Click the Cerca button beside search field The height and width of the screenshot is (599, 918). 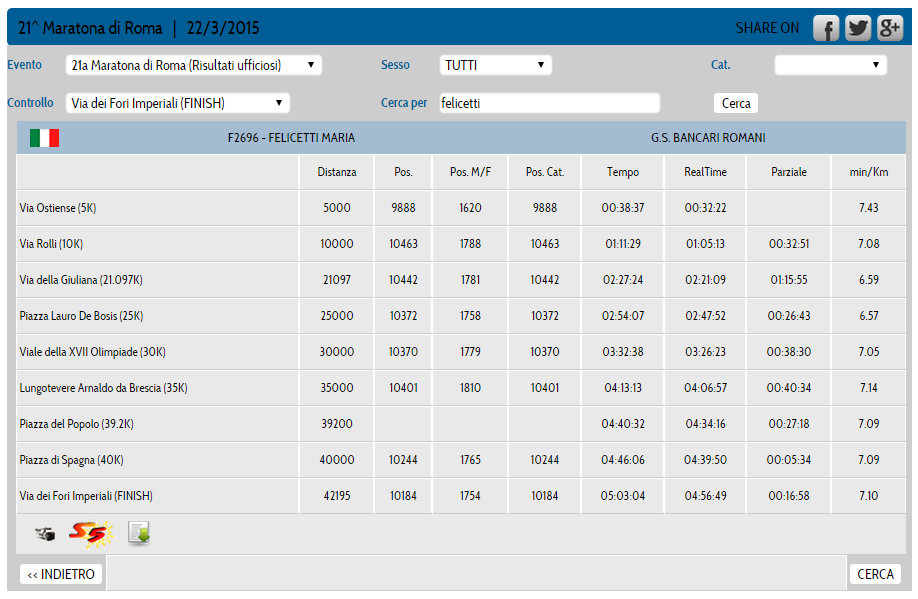(x=736, y=103)
